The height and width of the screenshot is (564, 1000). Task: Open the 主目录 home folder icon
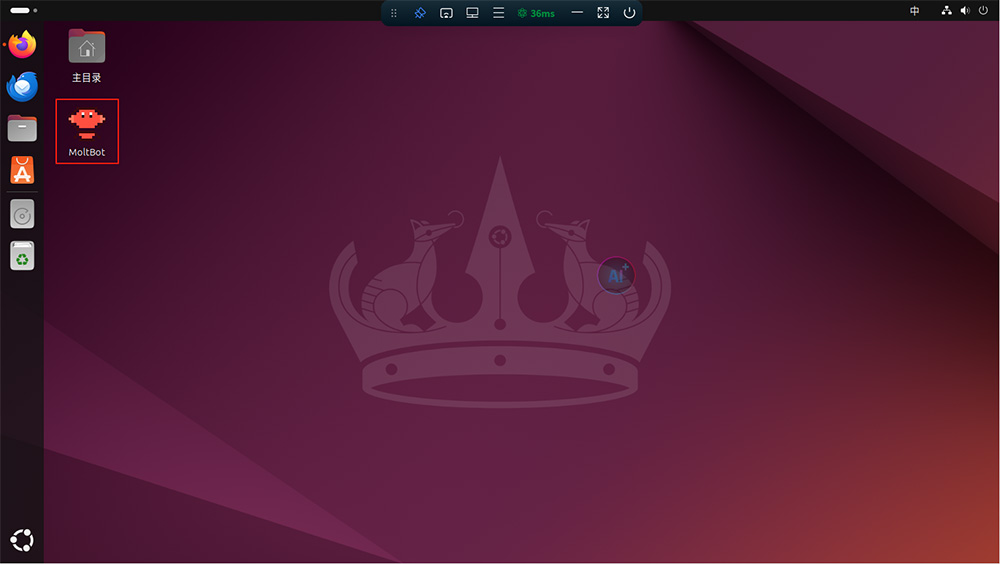[87, 56]
